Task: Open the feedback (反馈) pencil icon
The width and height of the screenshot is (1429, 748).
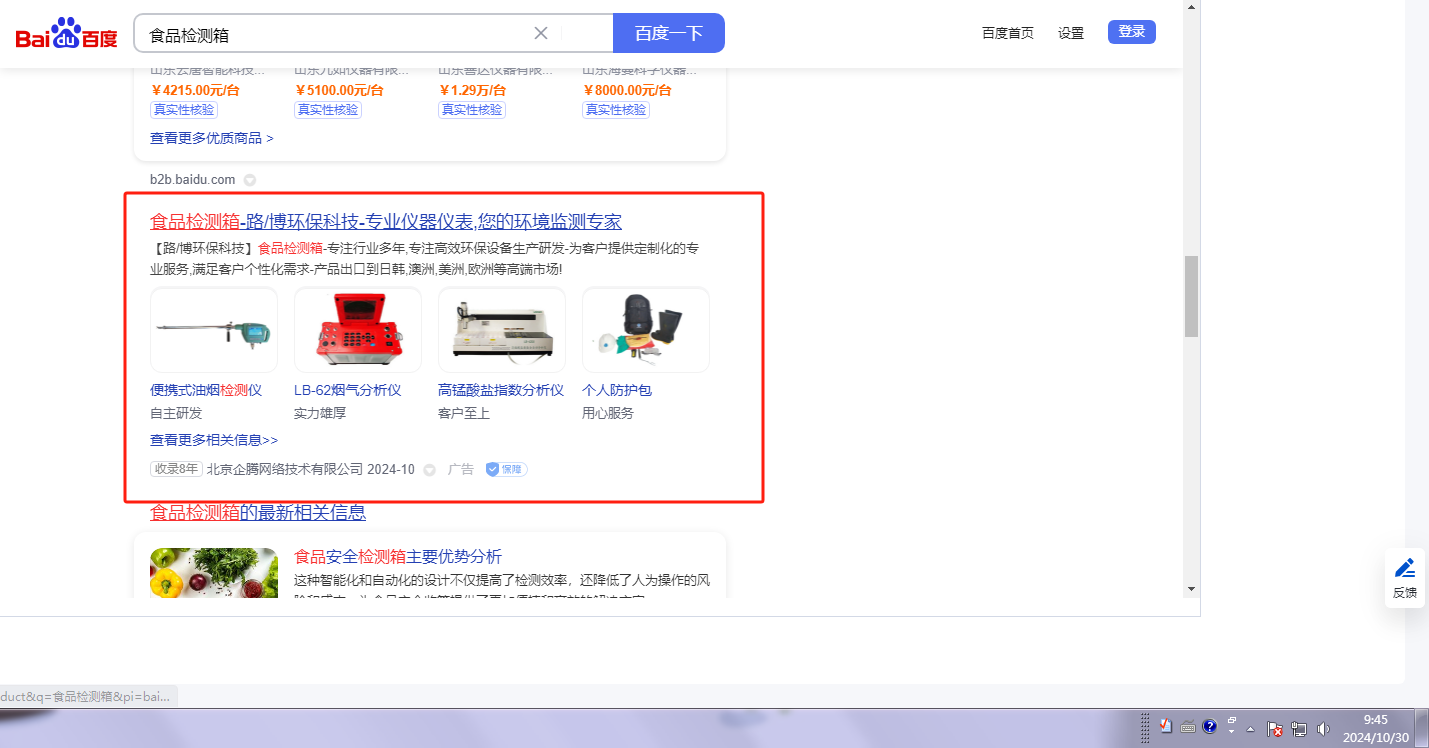Action: [1405, 568]
